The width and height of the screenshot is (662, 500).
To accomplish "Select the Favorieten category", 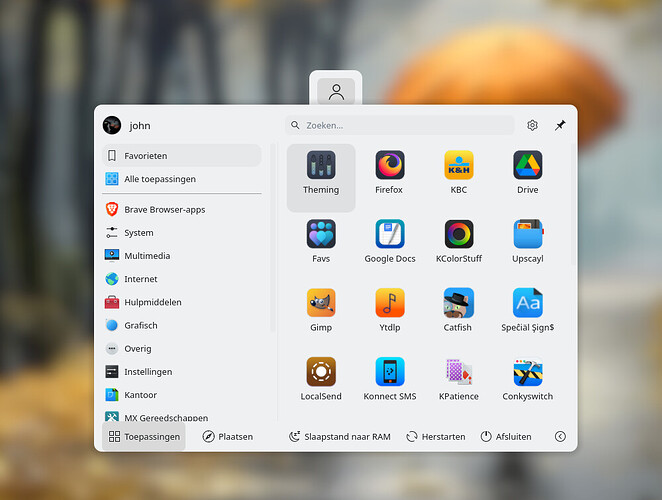I will (182, 155).
